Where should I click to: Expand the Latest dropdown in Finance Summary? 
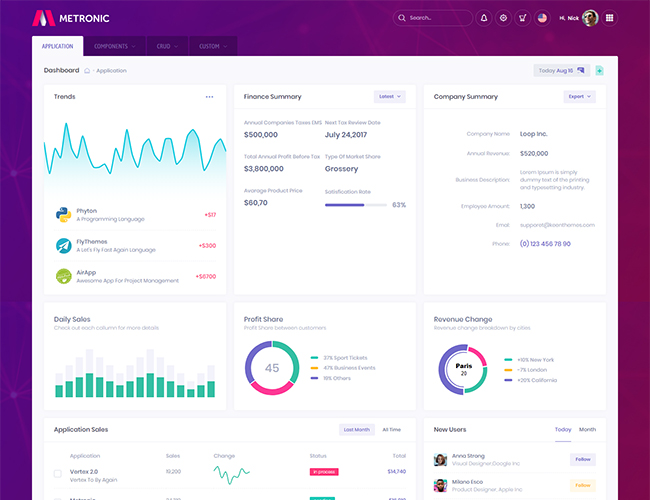coord(389,97)
